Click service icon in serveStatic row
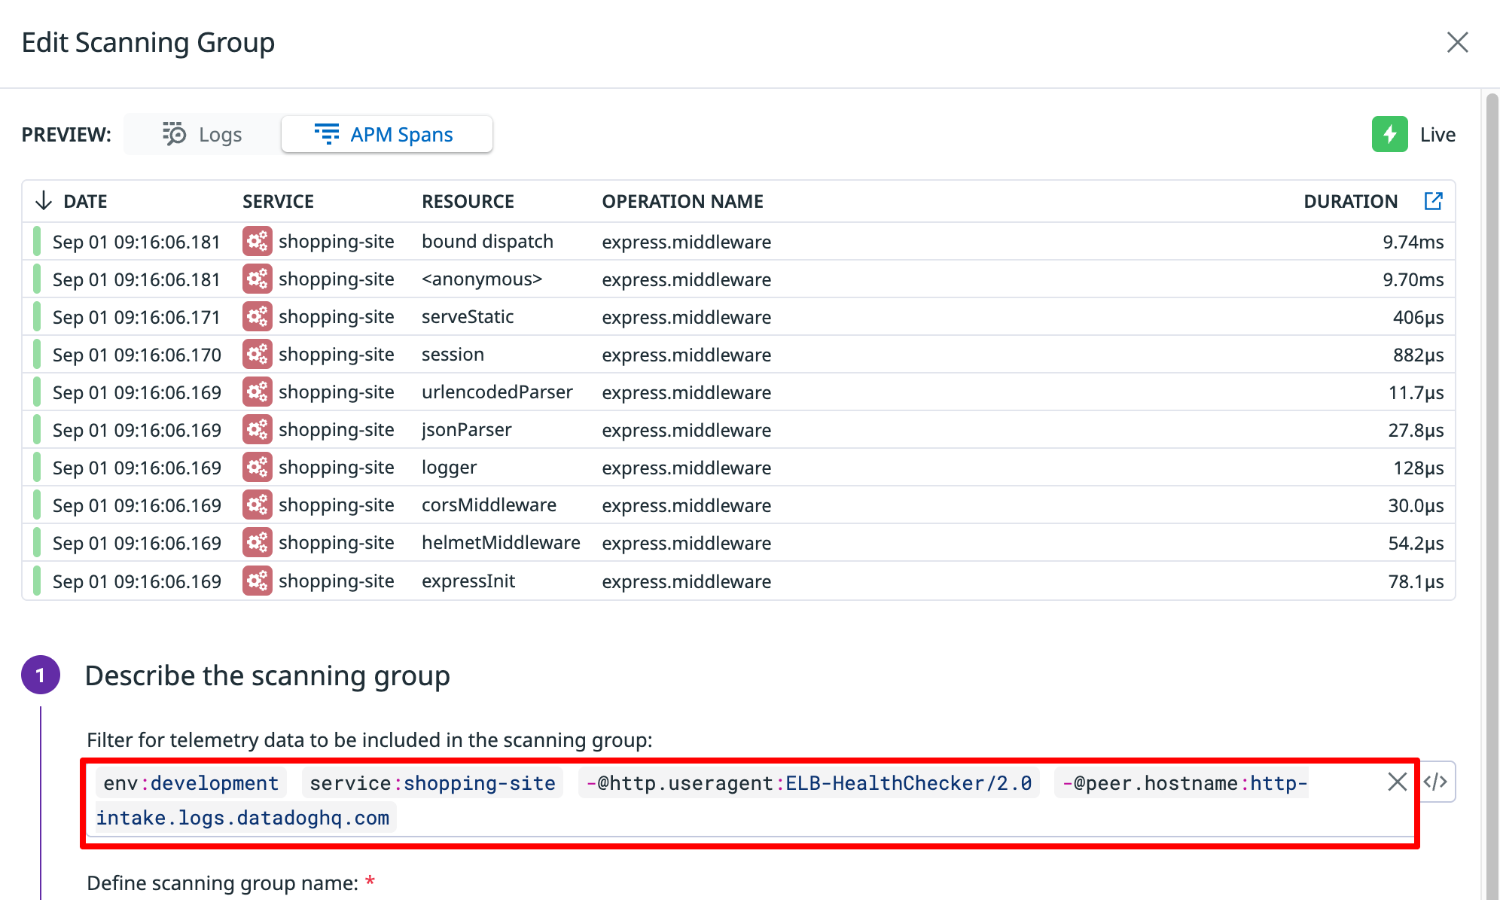The image size is (1500, 900). point(257,317)
